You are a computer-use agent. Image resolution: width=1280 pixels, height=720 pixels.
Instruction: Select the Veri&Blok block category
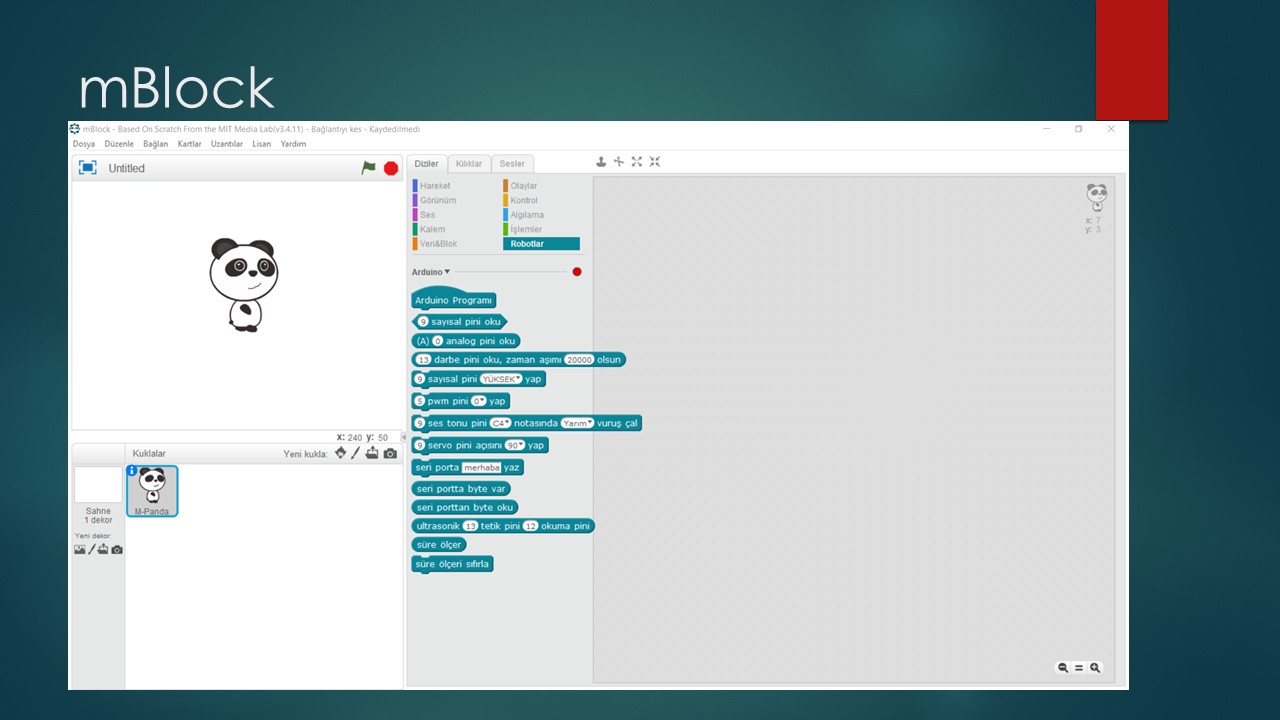tap(438, 244)
